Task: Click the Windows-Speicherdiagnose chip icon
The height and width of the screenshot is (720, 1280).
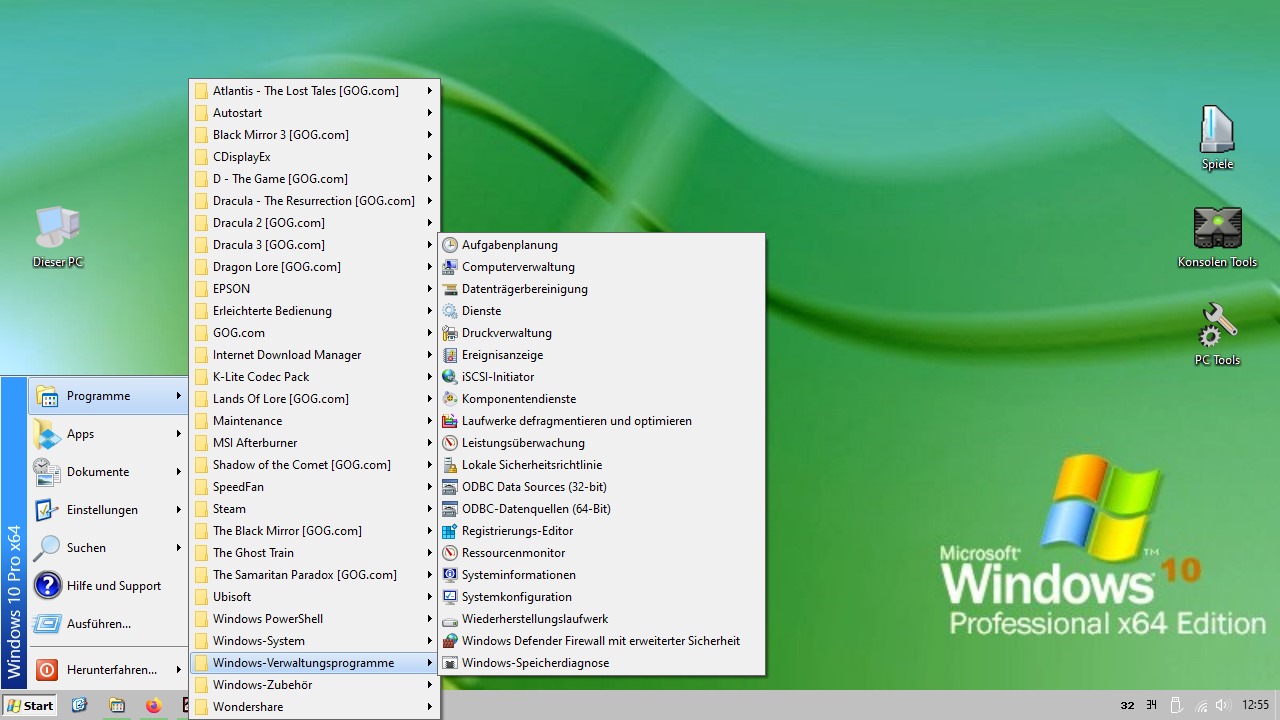Action: point(450,663)
